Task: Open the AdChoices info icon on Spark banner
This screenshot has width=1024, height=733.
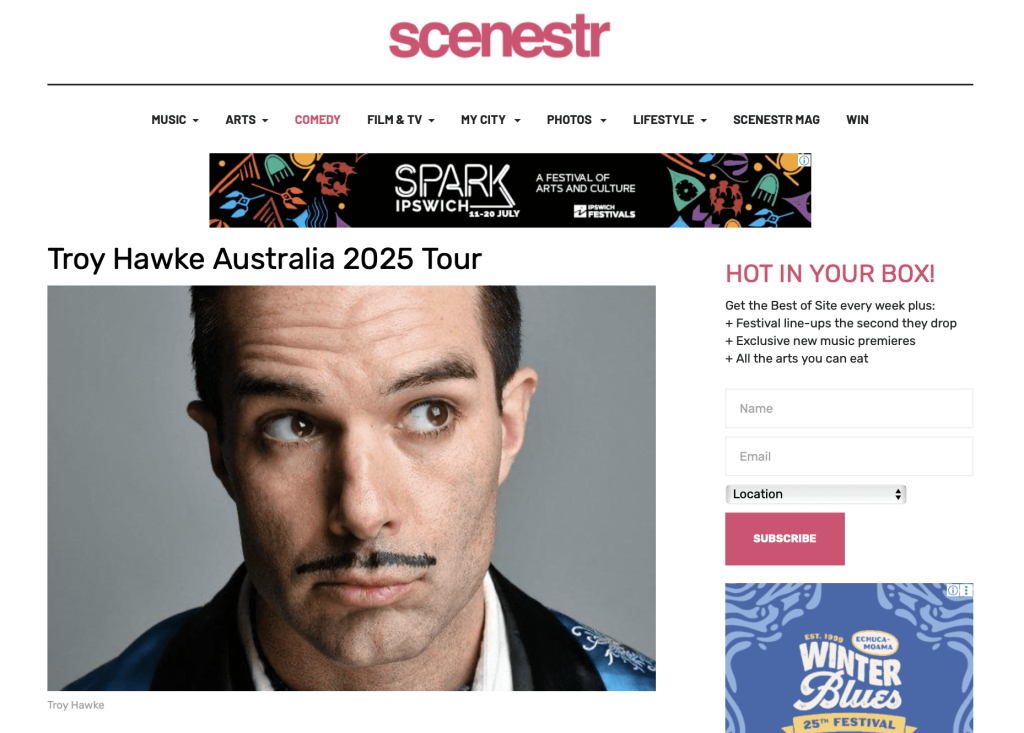Action: click(x=805, y=160)
